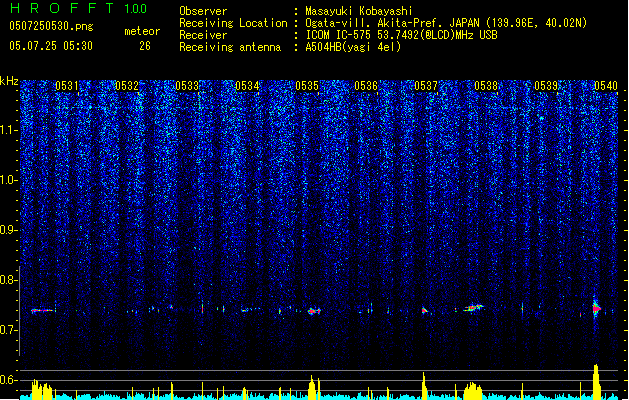The width and height of the screenshot is (629, 400).
Task: Click the kHz axis unit label
Action: pos(9,81)
